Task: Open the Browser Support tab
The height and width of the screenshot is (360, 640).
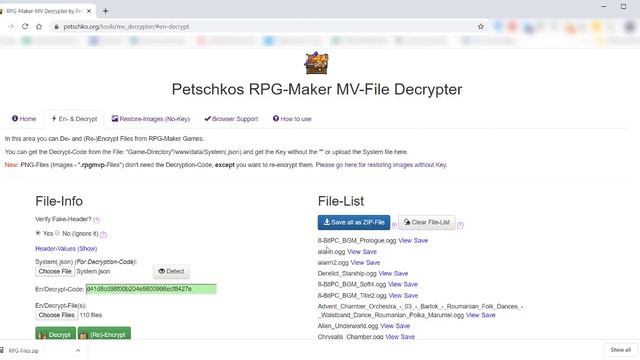Action: point(231,119)
